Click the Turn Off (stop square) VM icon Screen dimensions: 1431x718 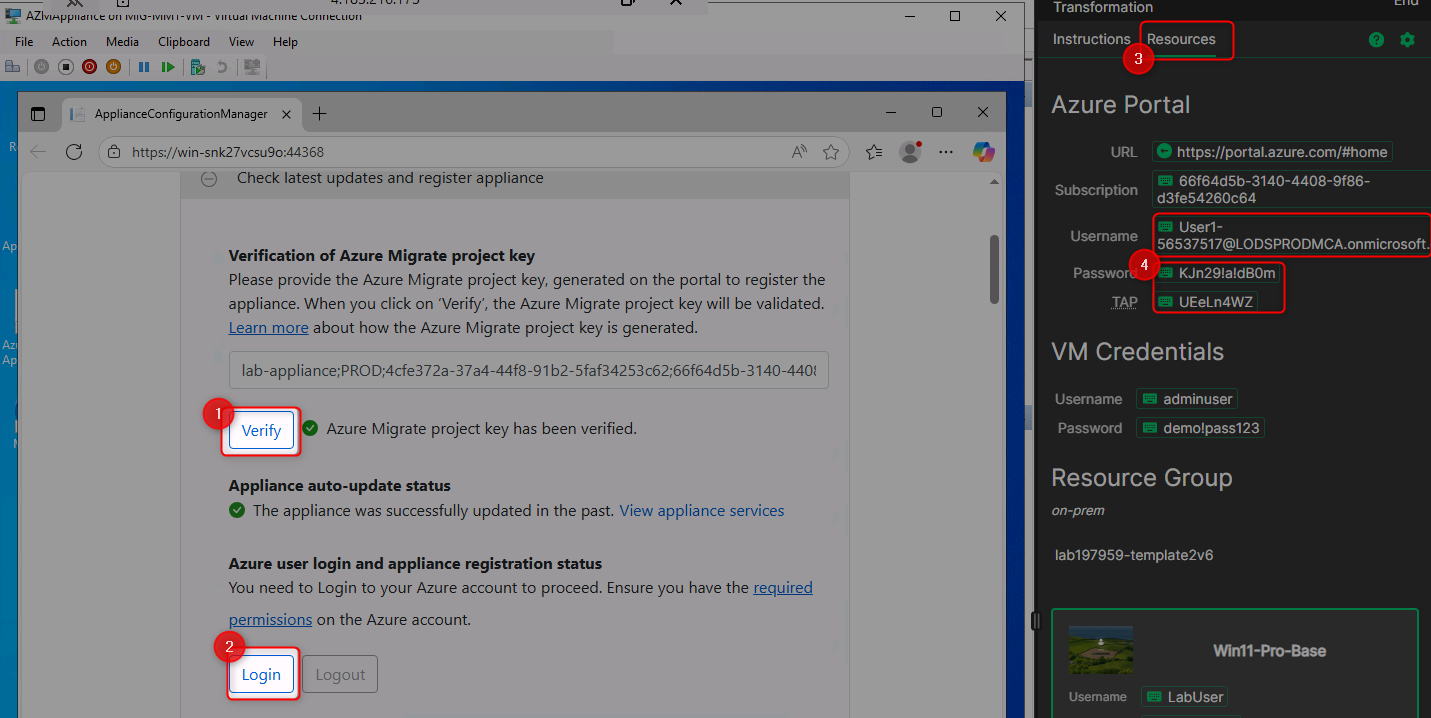(65, 67)
